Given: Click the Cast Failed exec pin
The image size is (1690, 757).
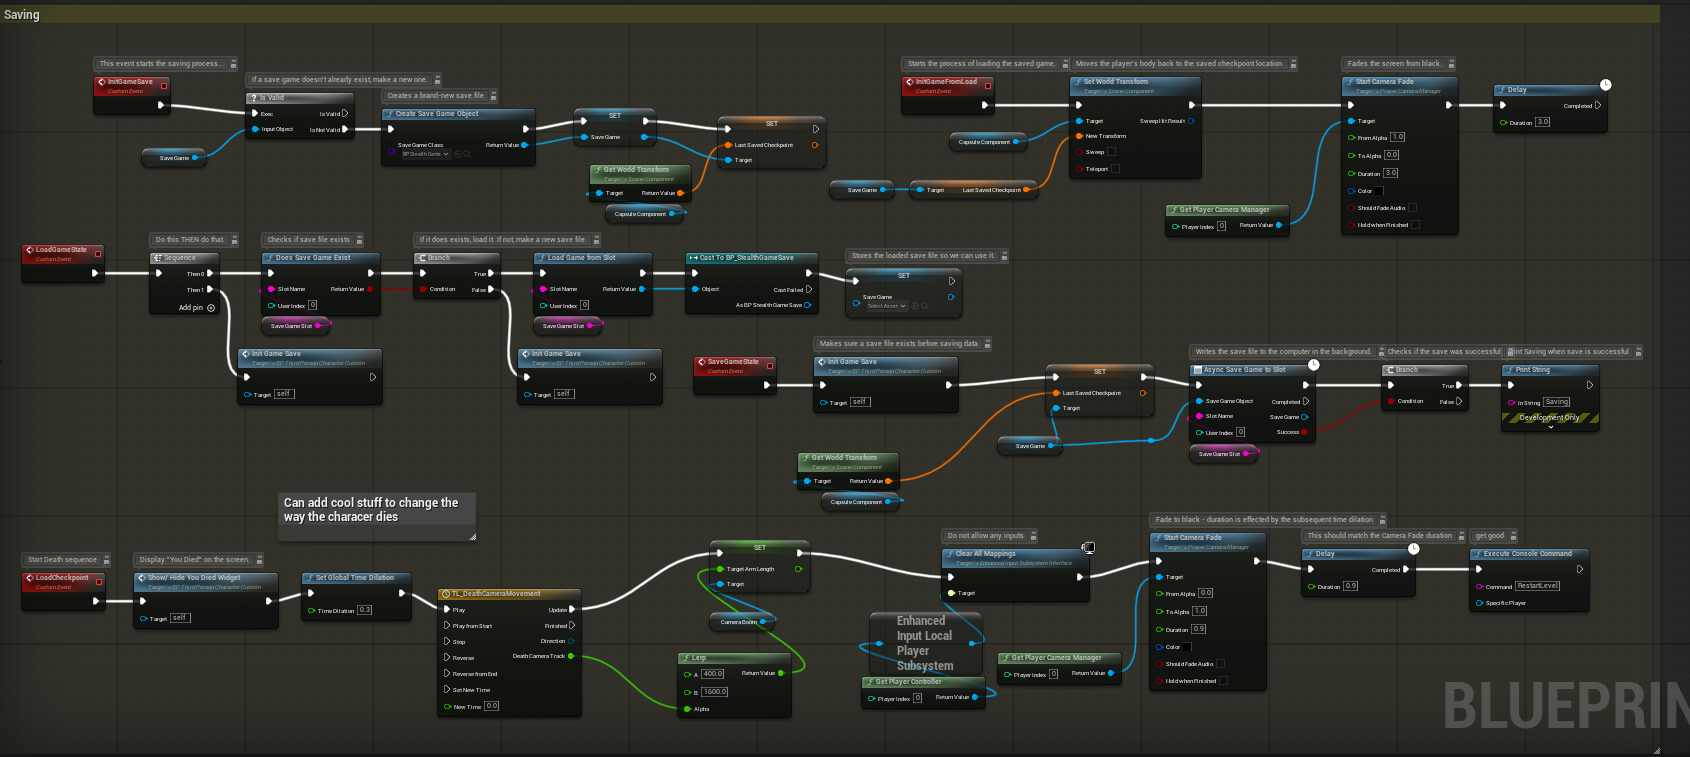Looking at the screenshot, I should coord(809,290).
